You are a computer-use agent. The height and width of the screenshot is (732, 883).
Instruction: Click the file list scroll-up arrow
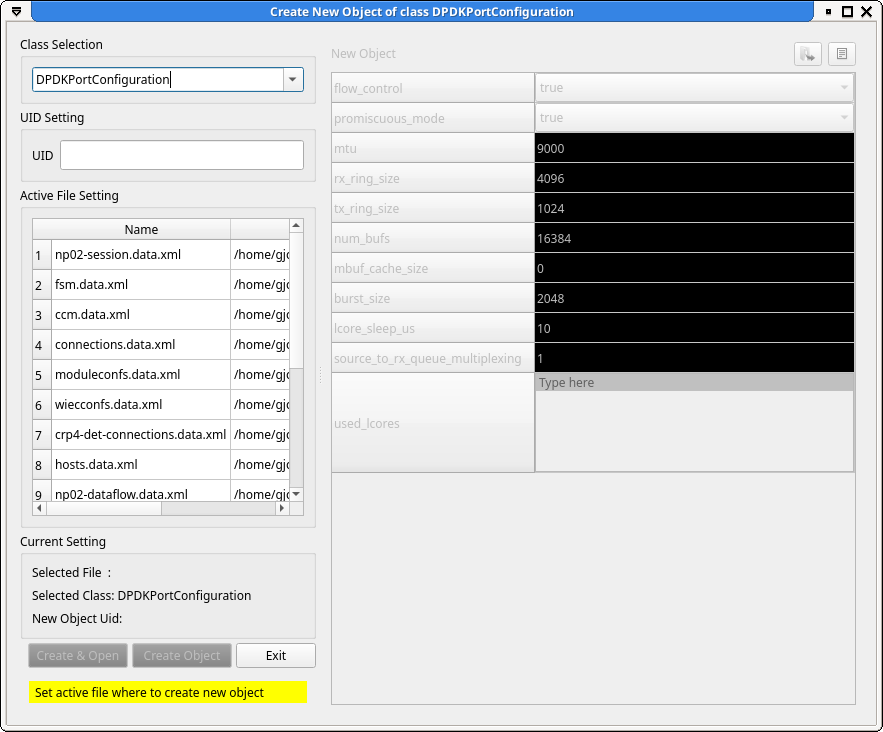pyautogui.click(x=296, y=225)
